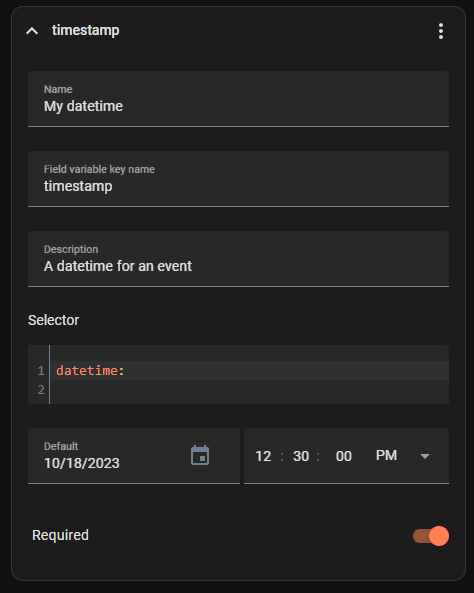Open the calendar date picker icon
474x593 pixels.
coord(200,455)
